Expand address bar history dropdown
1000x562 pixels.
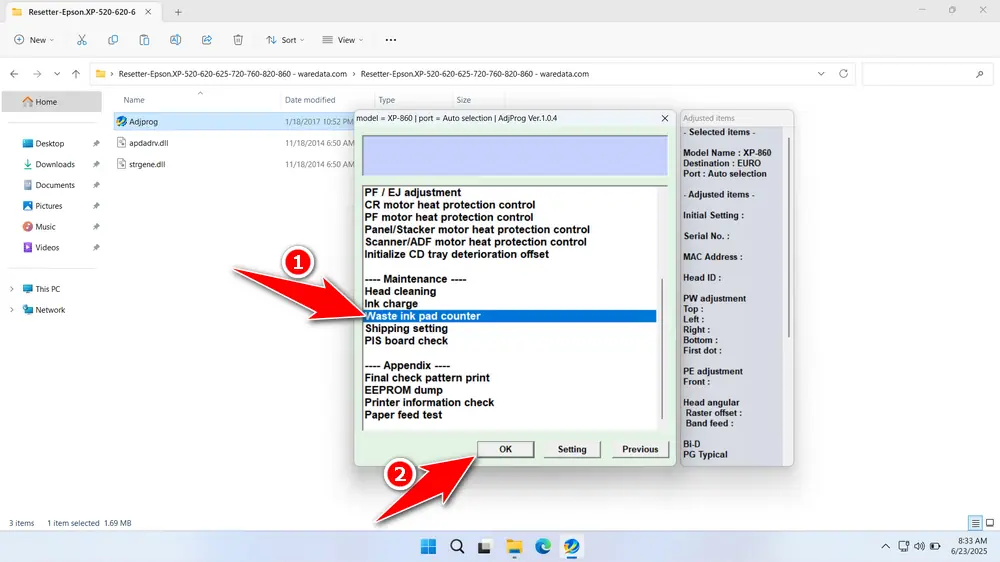coord(821,74)
